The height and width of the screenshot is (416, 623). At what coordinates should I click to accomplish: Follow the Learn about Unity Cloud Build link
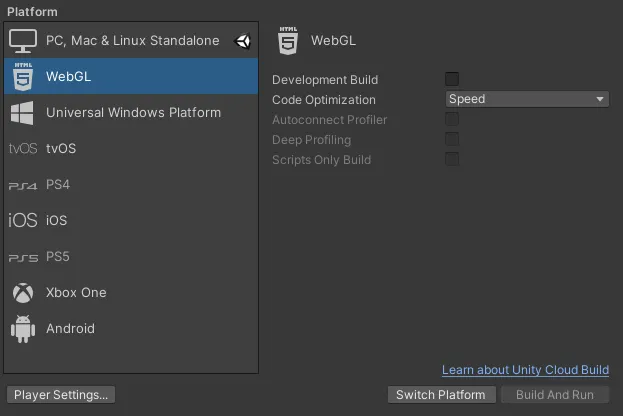pyautogui.click(x=525, y=371)
